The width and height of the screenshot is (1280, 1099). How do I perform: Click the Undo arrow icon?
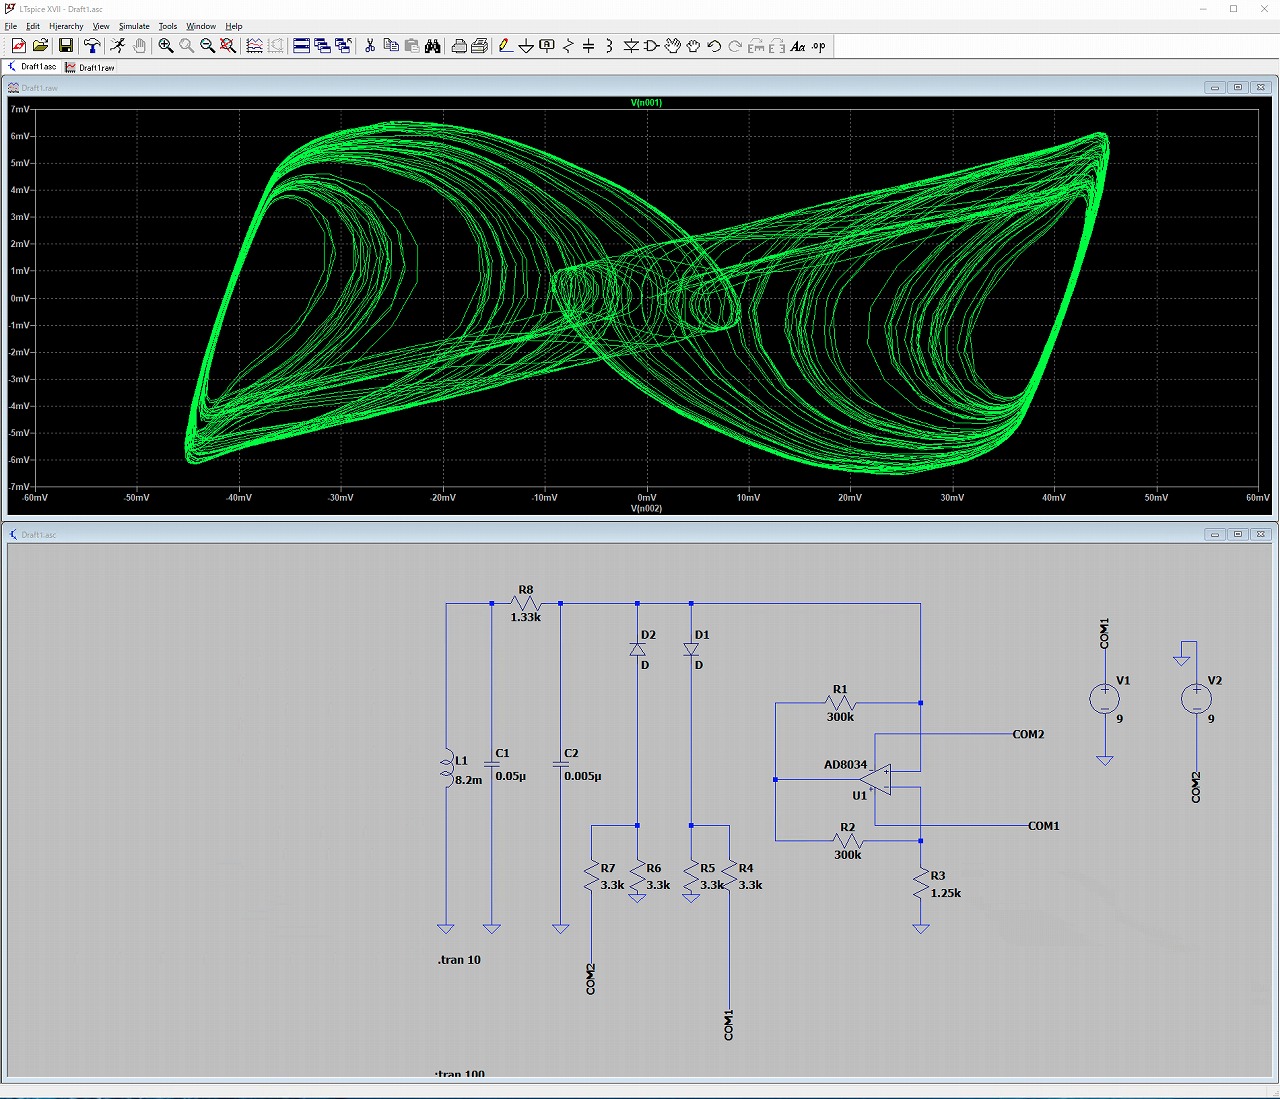click(714, 46)
